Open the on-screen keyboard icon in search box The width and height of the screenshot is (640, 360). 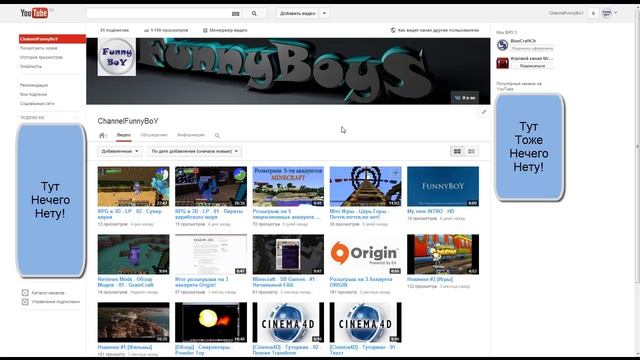click(236, 14)
